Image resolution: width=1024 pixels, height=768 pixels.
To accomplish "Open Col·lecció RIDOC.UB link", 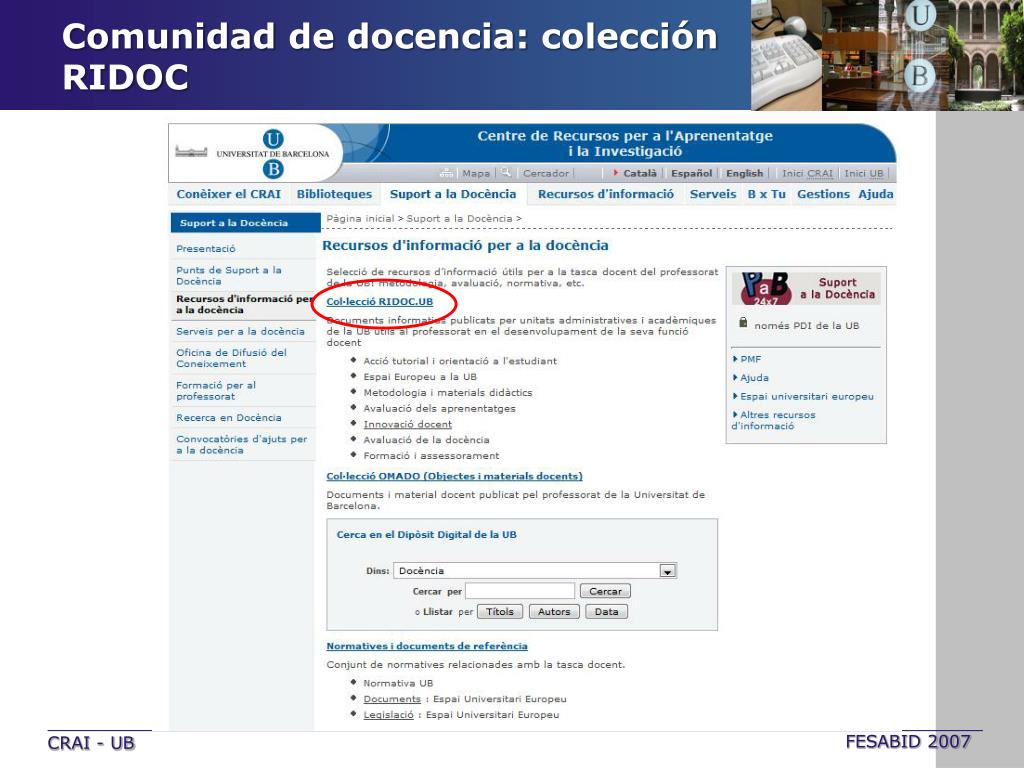I will click(x=379, y=302).
